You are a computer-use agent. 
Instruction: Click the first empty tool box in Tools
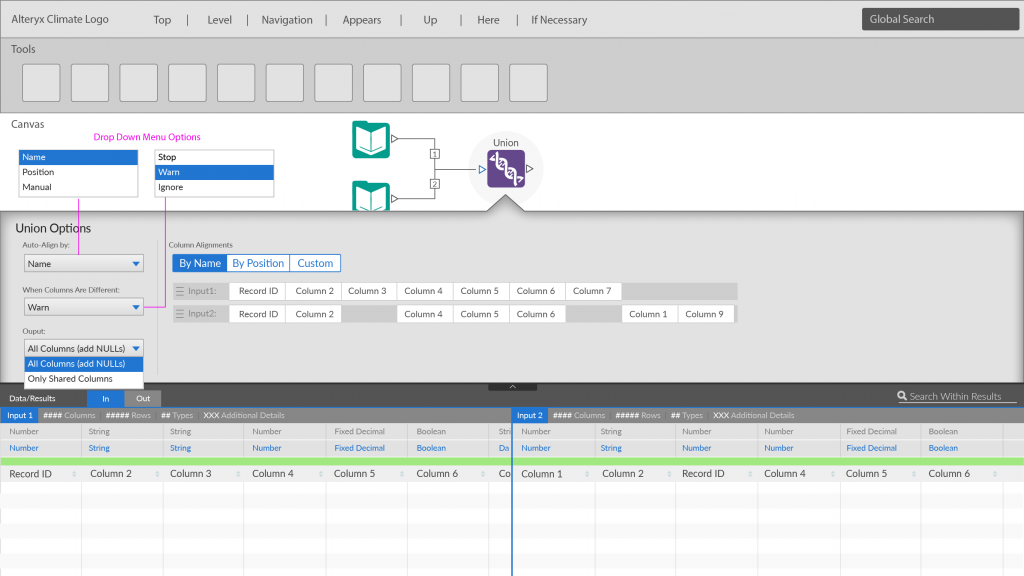tap(41, 83)
